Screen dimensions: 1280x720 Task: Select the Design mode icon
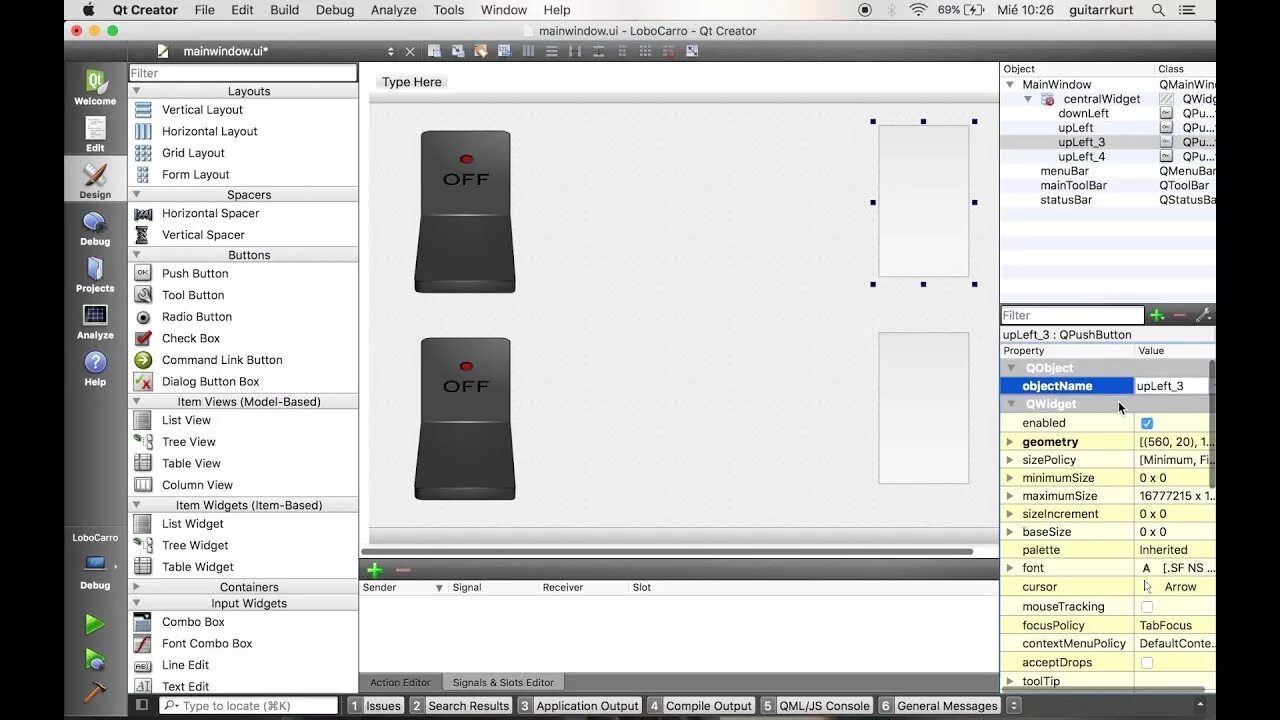coord(95,181)
